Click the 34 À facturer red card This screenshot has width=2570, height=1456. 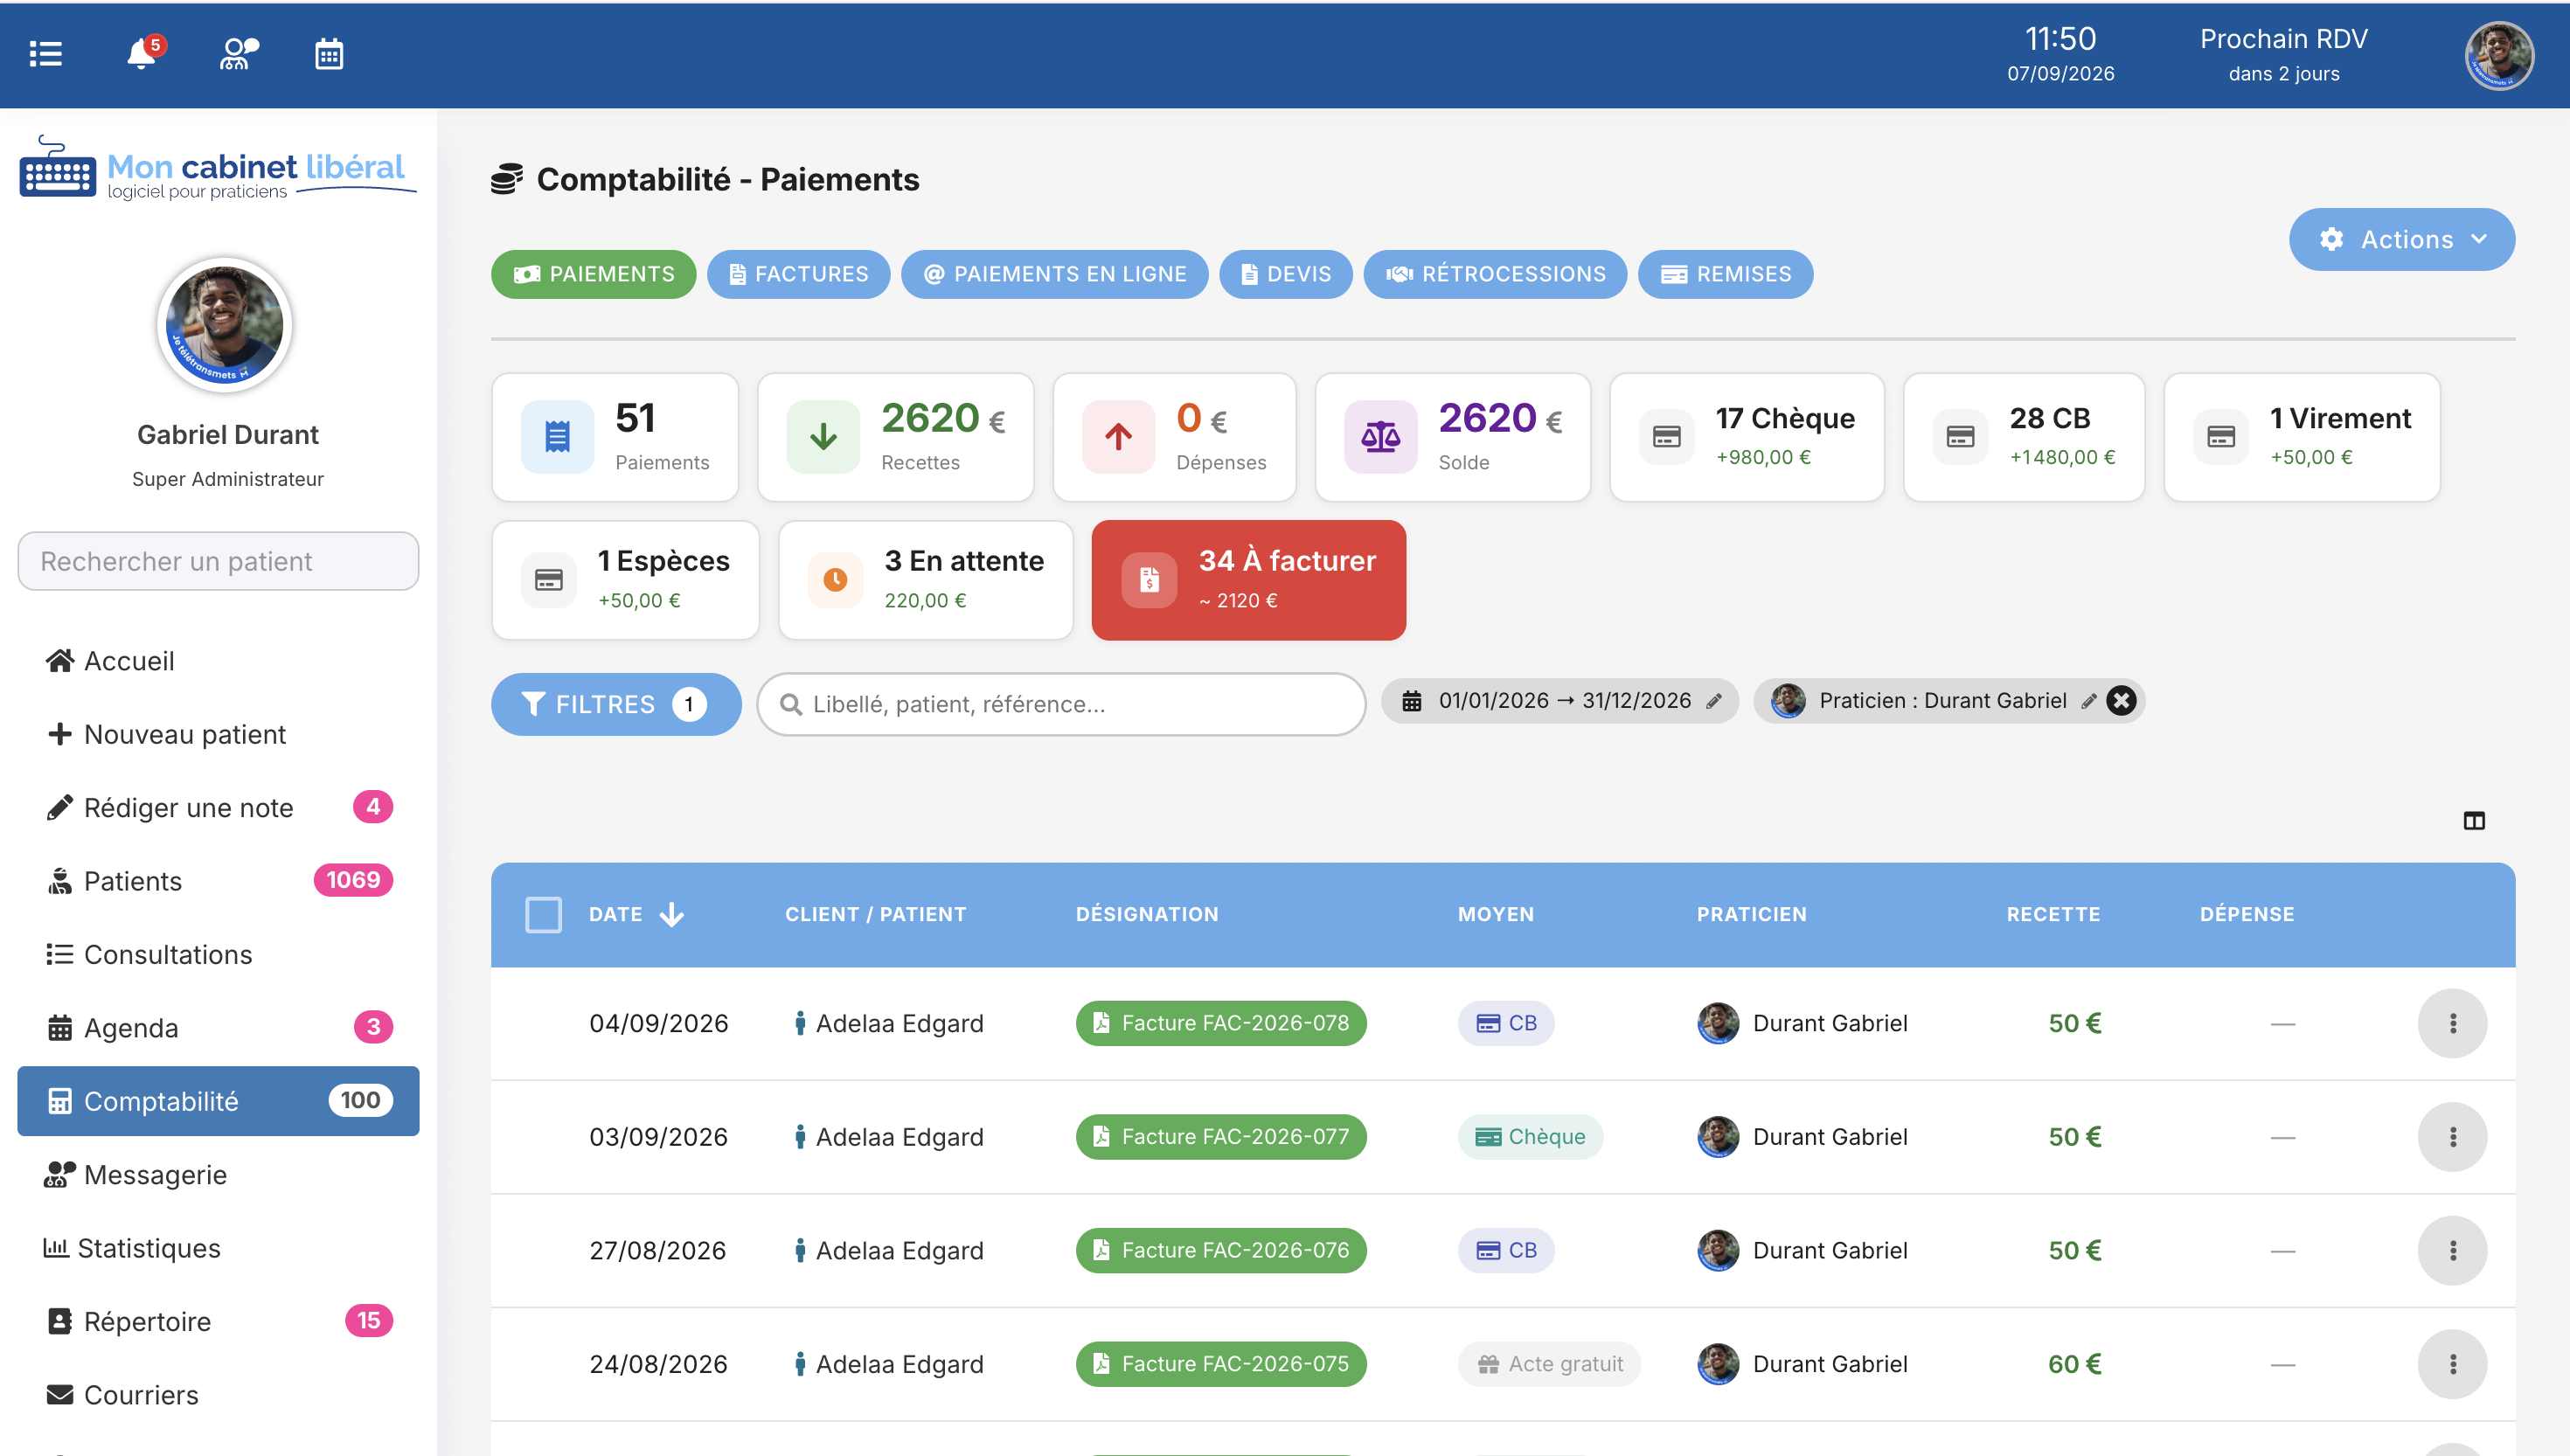pos(1248,580)
